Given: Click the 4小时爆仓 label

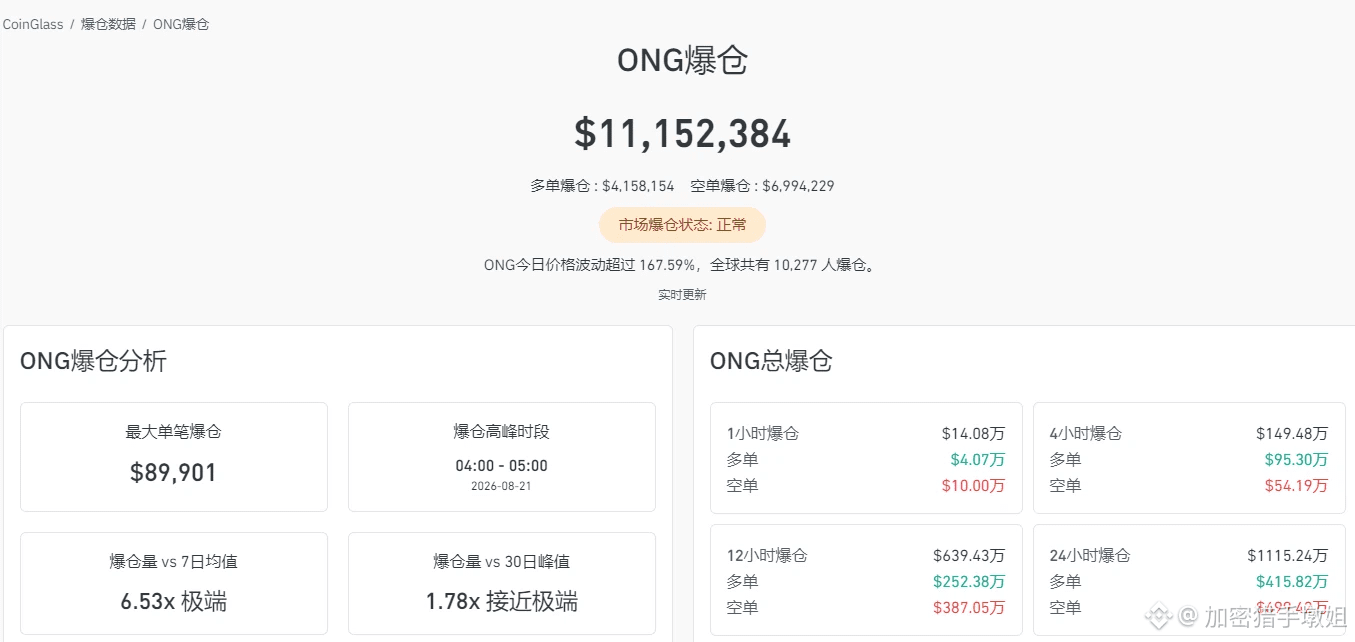Looking at the screenshot, I should (x=1086, y=434).
